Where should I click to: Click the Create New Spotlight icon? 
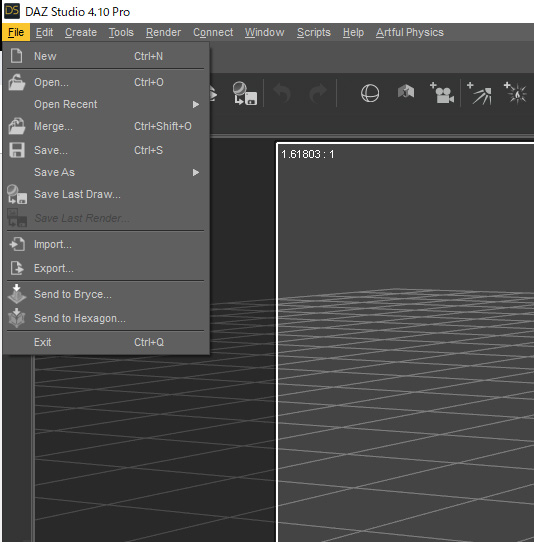tap(479, 93)
